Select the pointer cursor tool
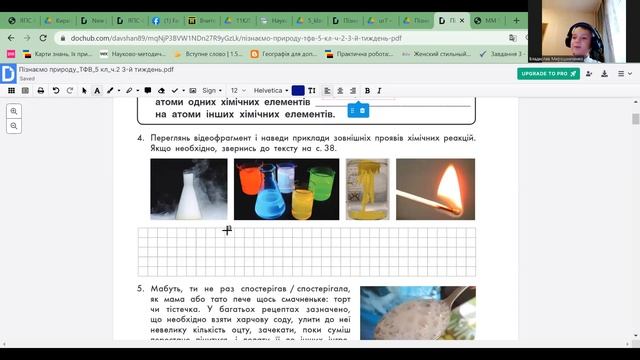 coord(84,91)
